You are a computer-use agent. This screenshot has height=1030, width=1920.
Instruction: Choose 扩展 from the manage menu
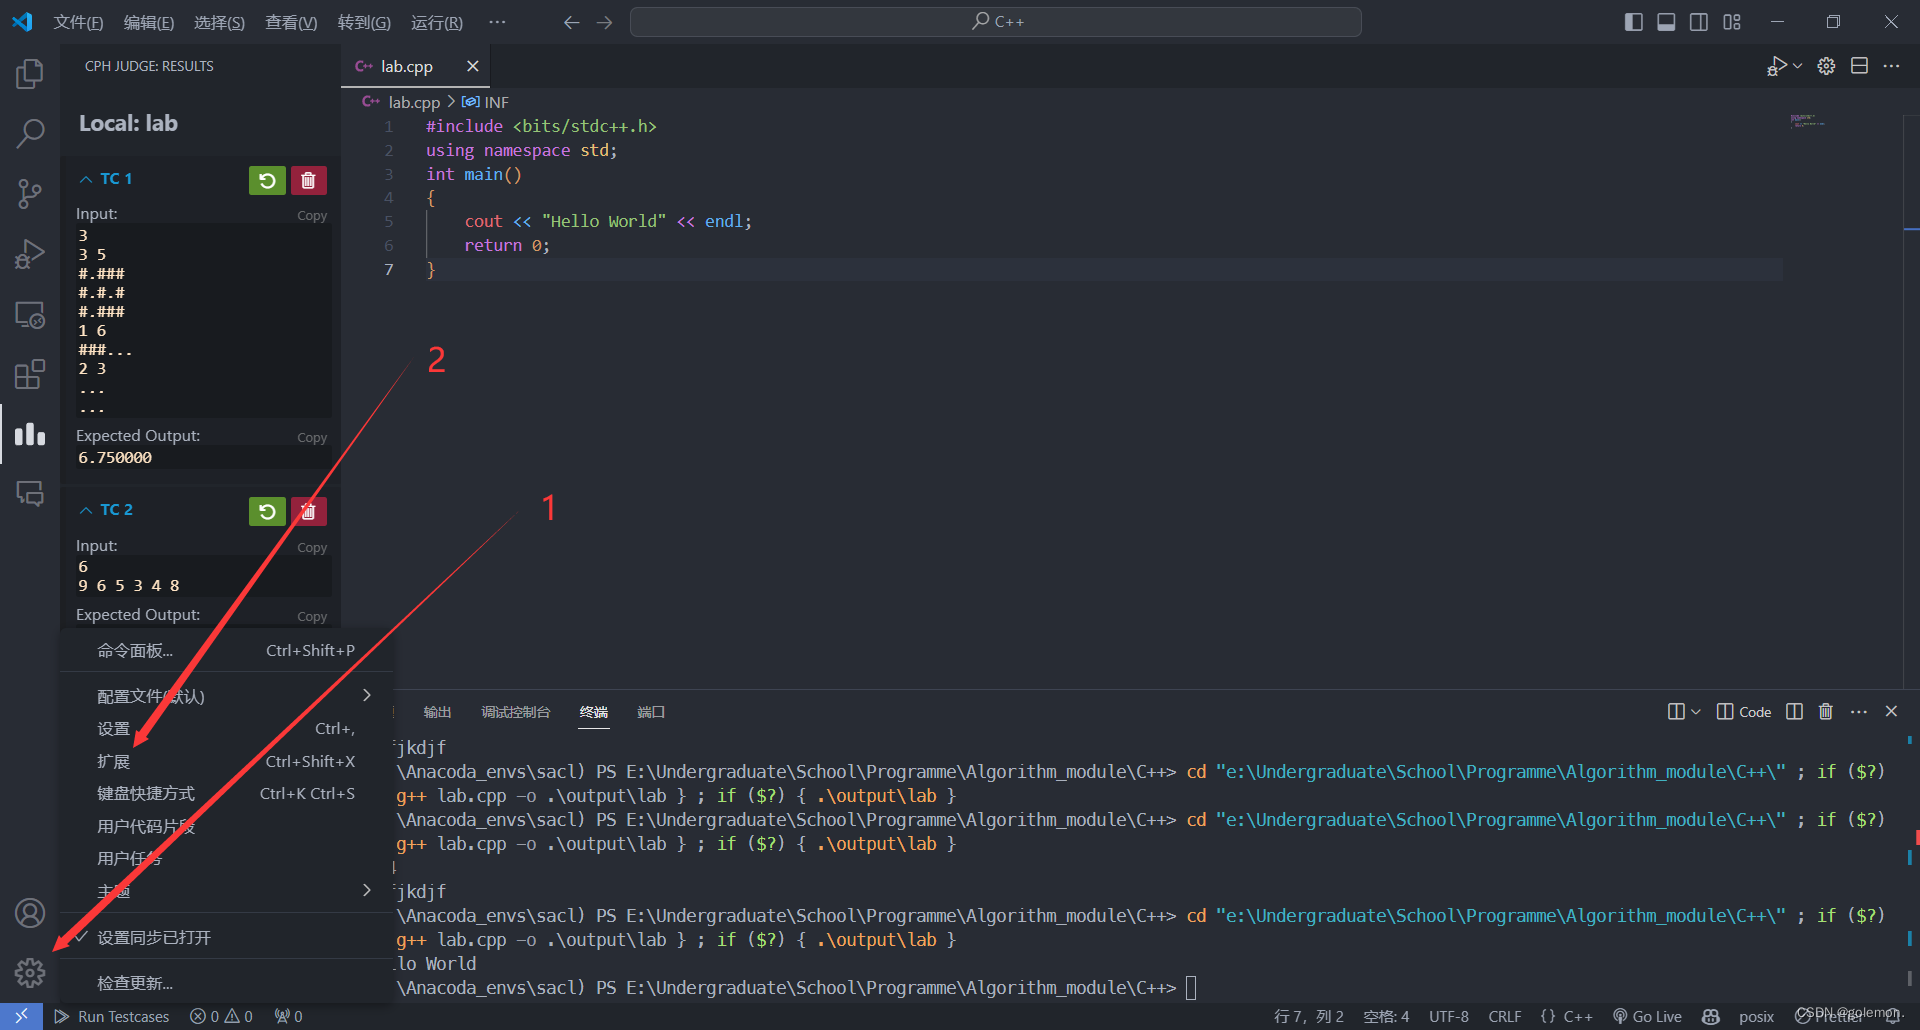226,761
